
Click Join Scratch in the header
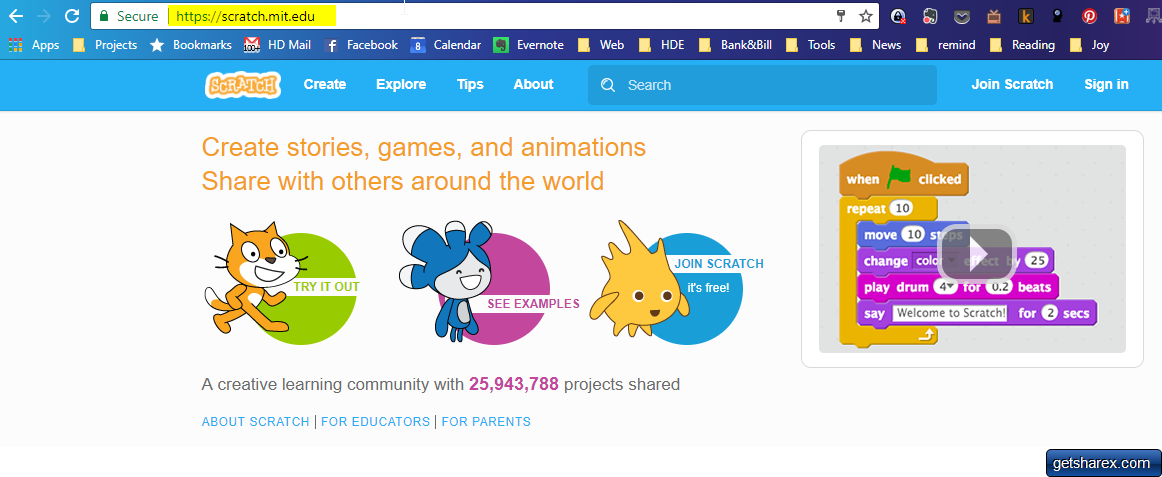(1012, 84)
